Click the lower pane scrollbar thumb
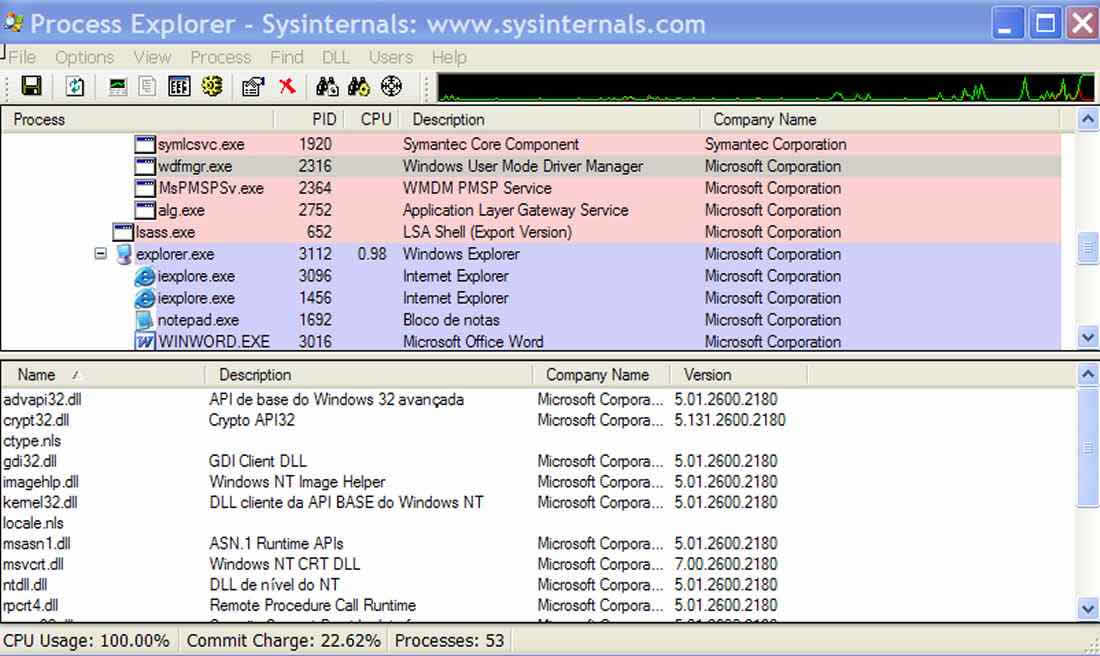This screenshot has height=656, width=1100. [x=1087, y=446]
